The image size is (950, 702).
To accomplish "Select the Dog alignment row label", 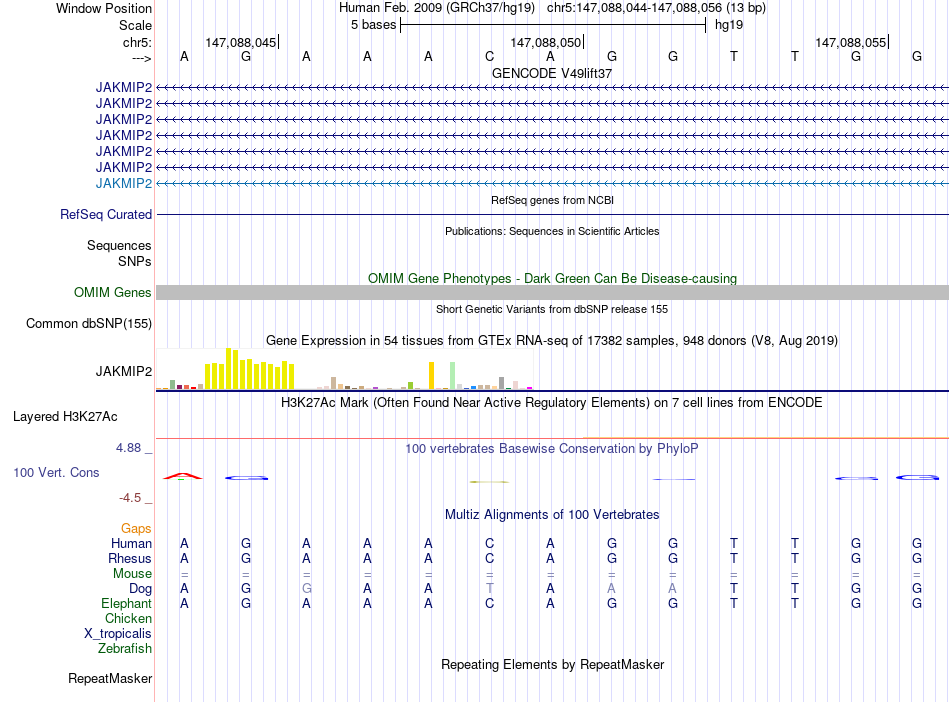I will point(140,589).
